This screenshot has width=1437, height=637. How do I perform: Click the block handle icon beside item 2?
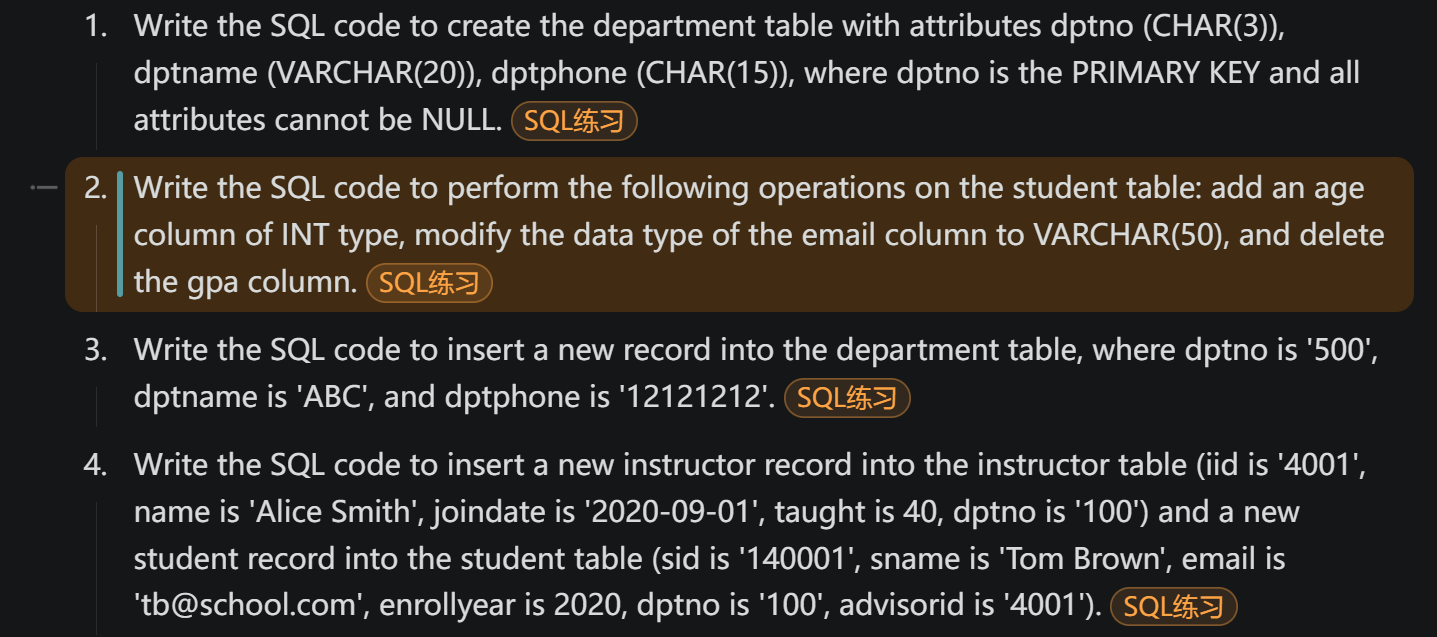click(x=43, y=188)
